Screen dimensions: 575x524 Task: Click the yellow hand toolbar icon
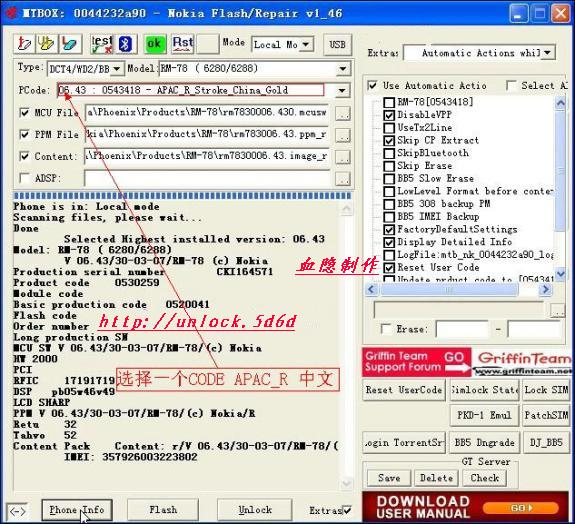pos(46,44)
